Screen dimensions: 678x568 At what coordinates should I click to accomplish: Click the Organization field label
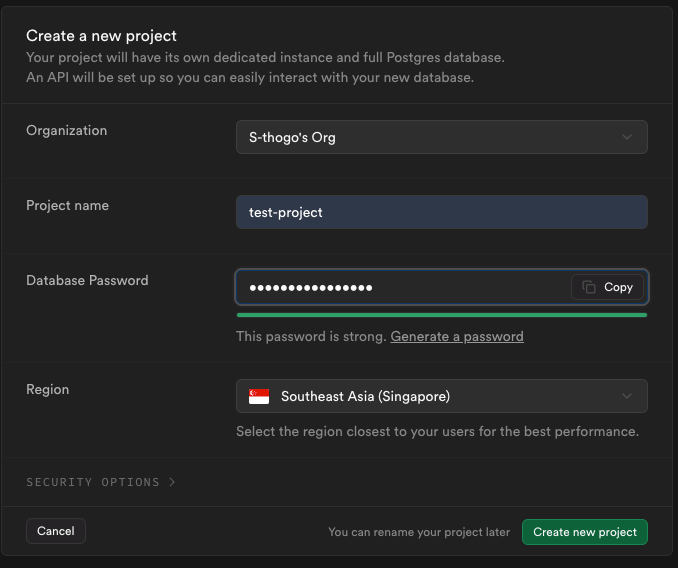pos(67,131)
